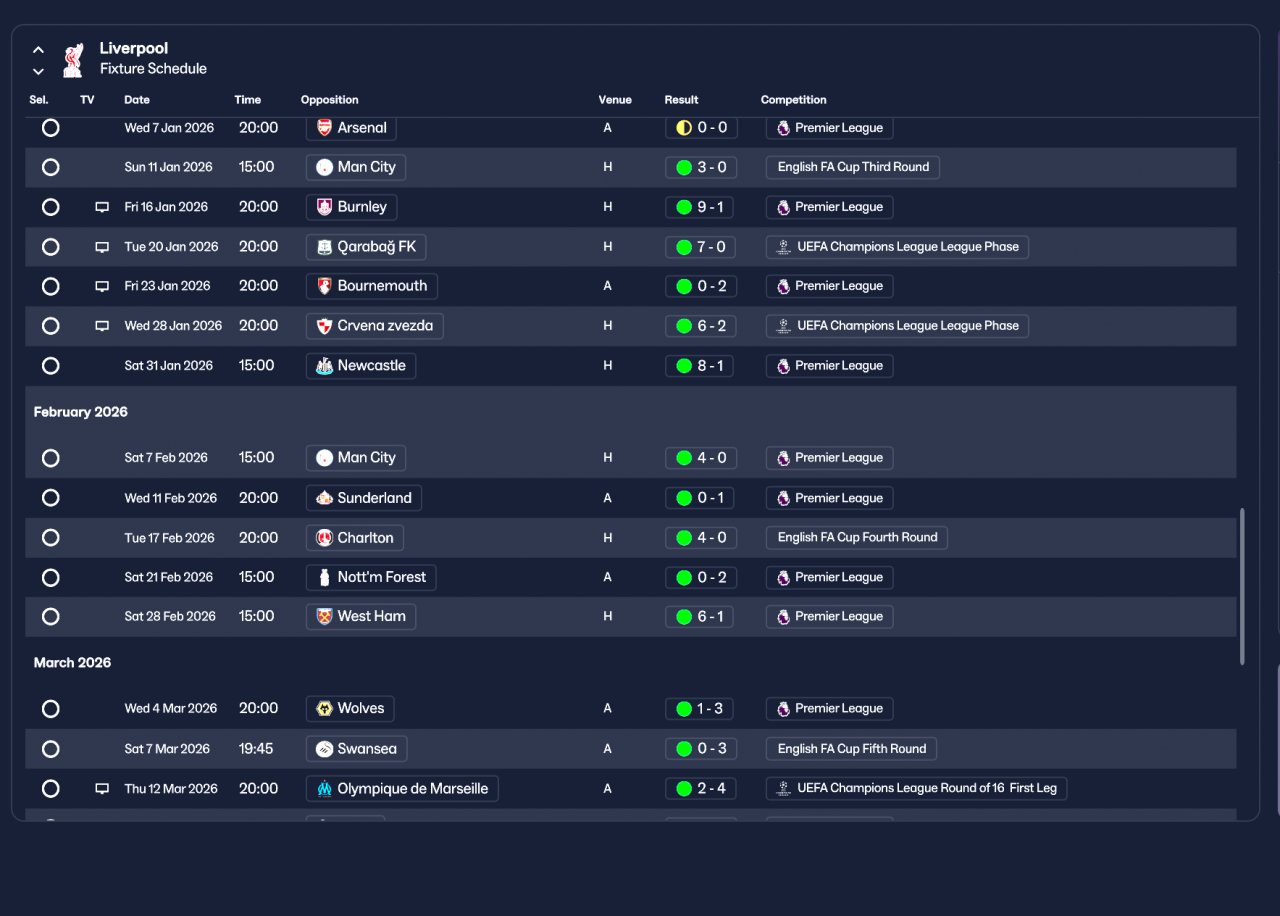Click Champions League icon on Crvena zvezda row
Image resolution: width=1280 pixels, height=916 pixels.
(784, 326)
